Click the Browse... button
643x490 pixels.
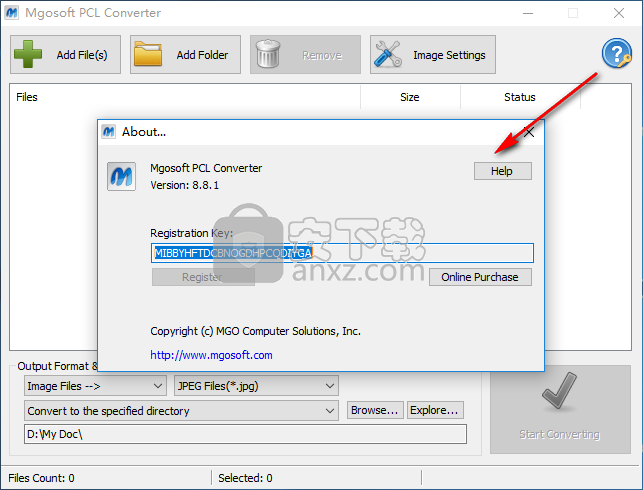click(x=375, y=410)
